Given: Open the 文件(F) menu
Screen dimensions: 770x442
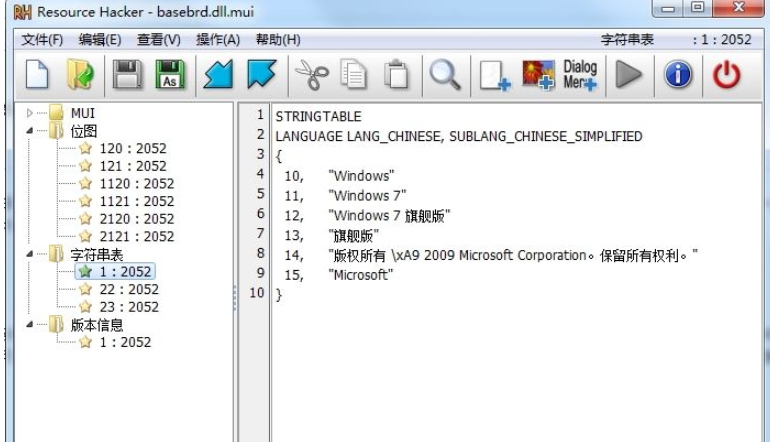Looking at the screenshot, I should coord(42,39).
